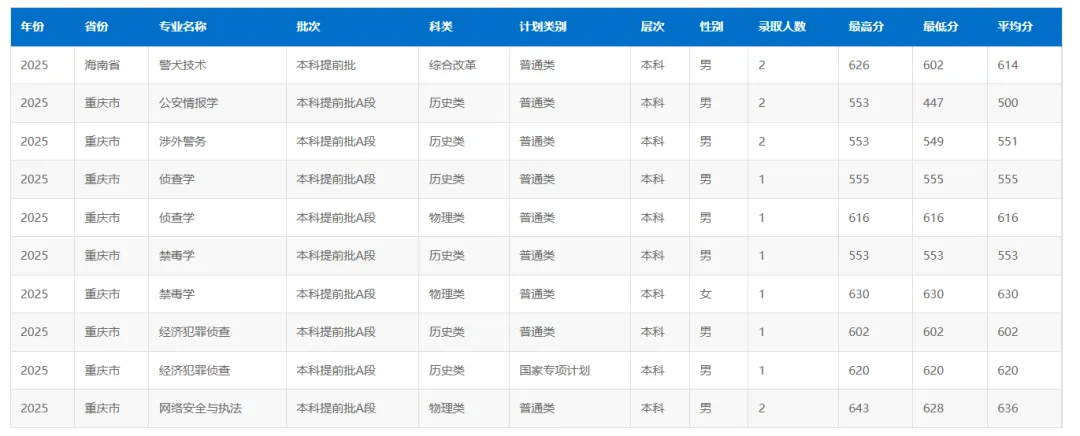
Task: Select the 549 lowest score cell
Action: [x=933, y=142]
